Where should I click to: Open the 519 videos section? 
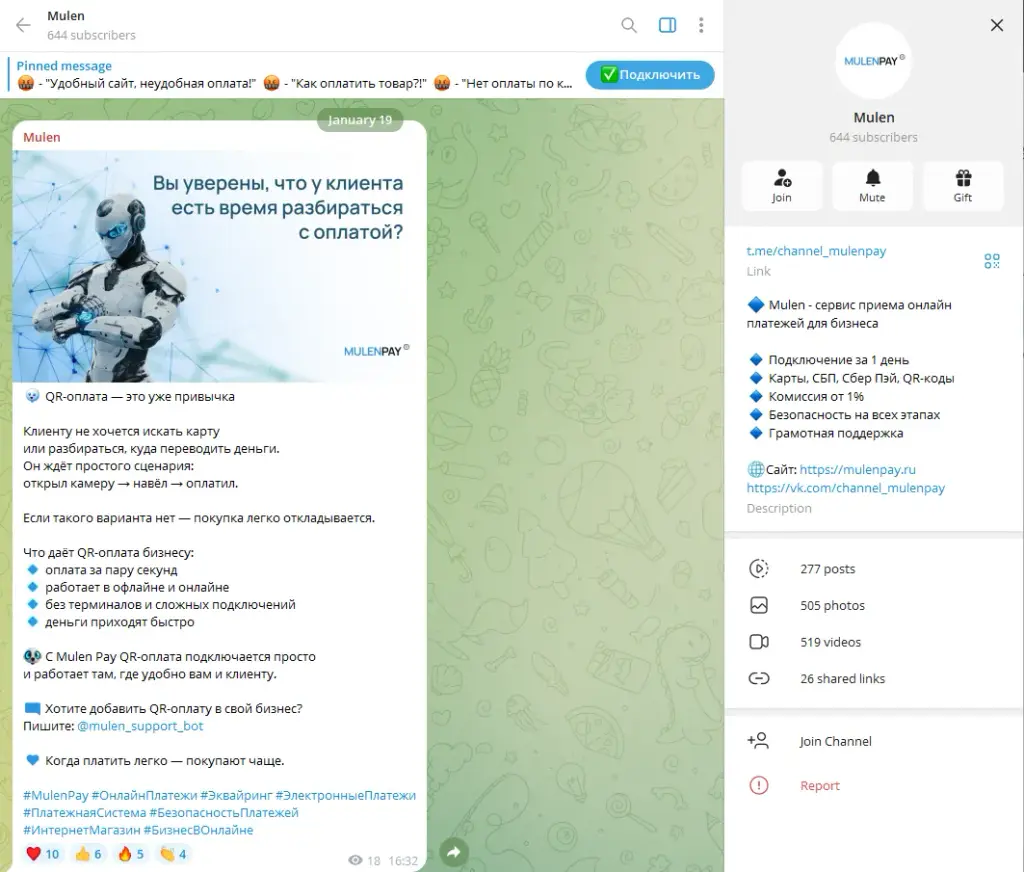pyautogui.click(x=874, y=642)
